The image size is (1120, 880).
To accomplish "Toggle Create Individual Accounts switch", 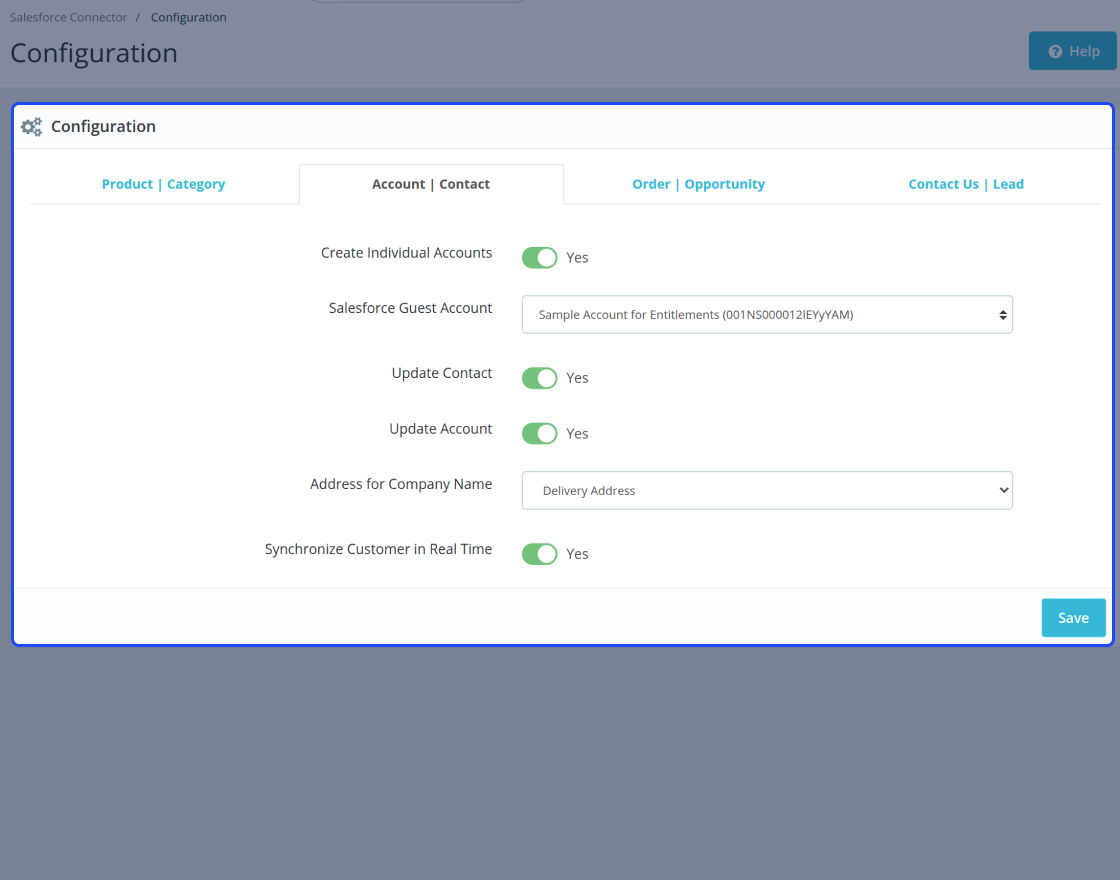I will click(539, 258).
